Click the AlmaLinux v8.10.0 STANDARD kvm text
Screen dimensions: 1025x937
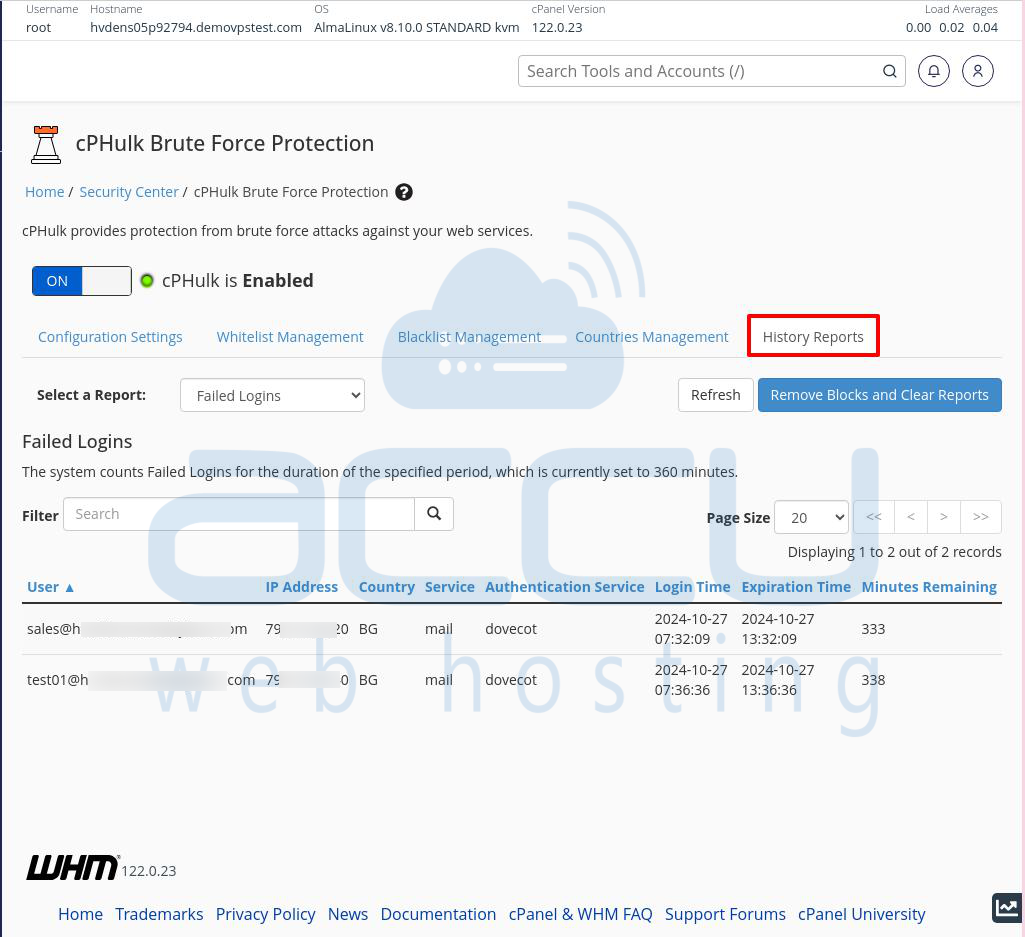click(416, 27)
